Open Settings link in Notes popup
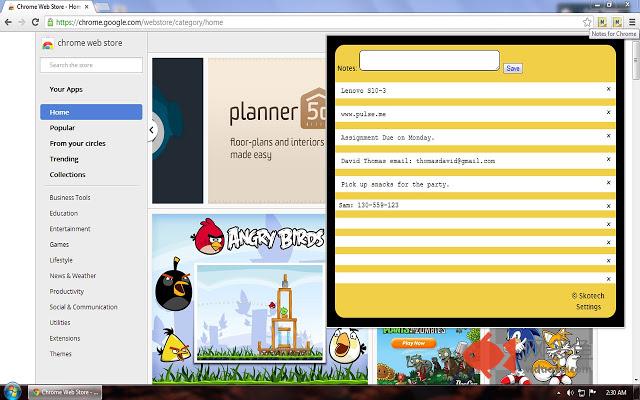 (x=588, y=307)
